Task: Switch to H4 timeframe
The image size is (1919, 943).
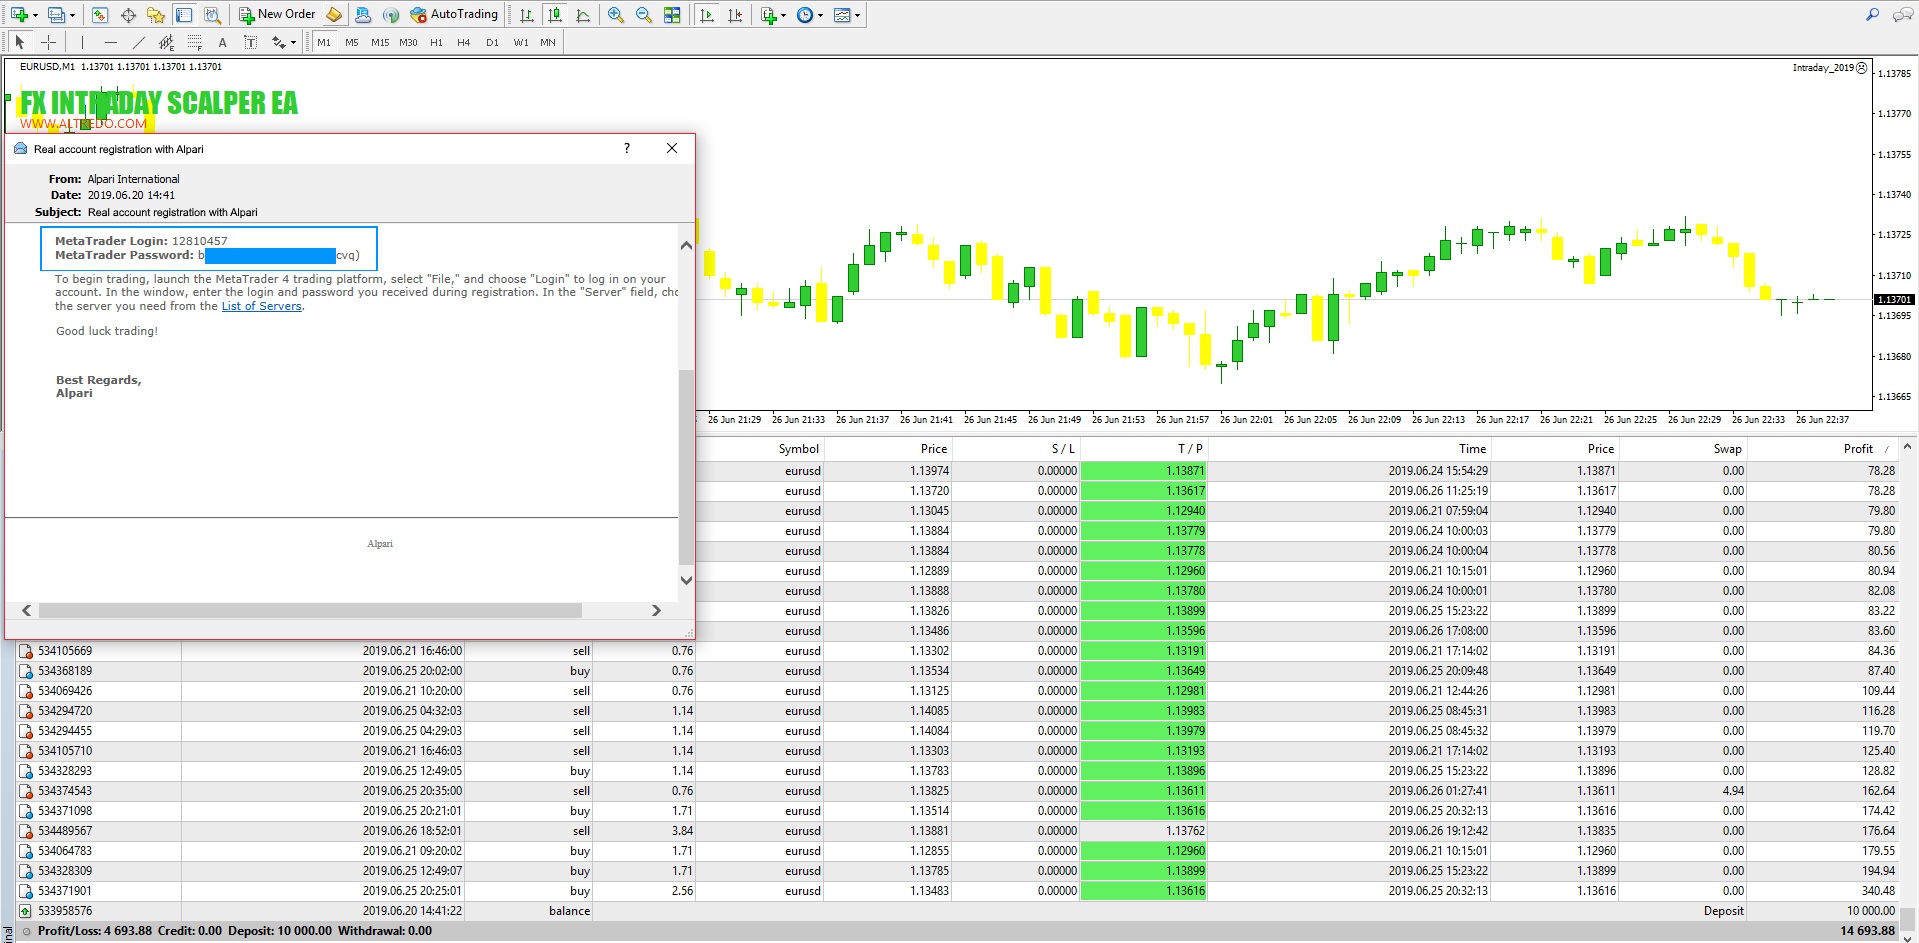Action: (464, 42)
